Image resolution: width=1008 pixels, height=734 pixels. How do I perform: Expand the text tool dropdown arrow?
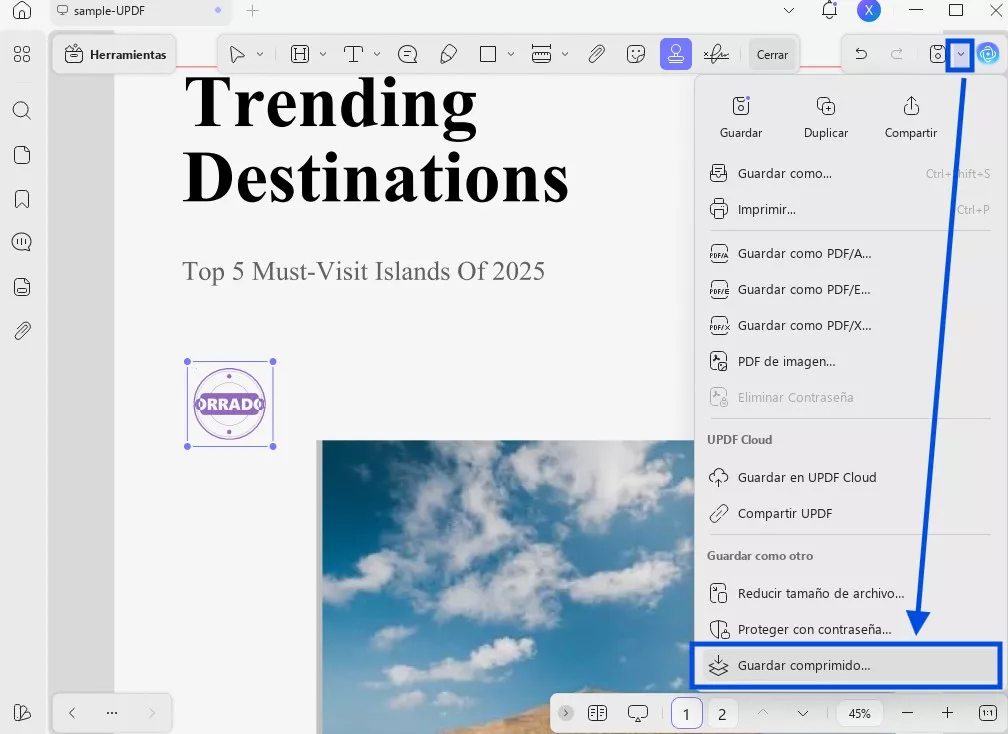377,54
